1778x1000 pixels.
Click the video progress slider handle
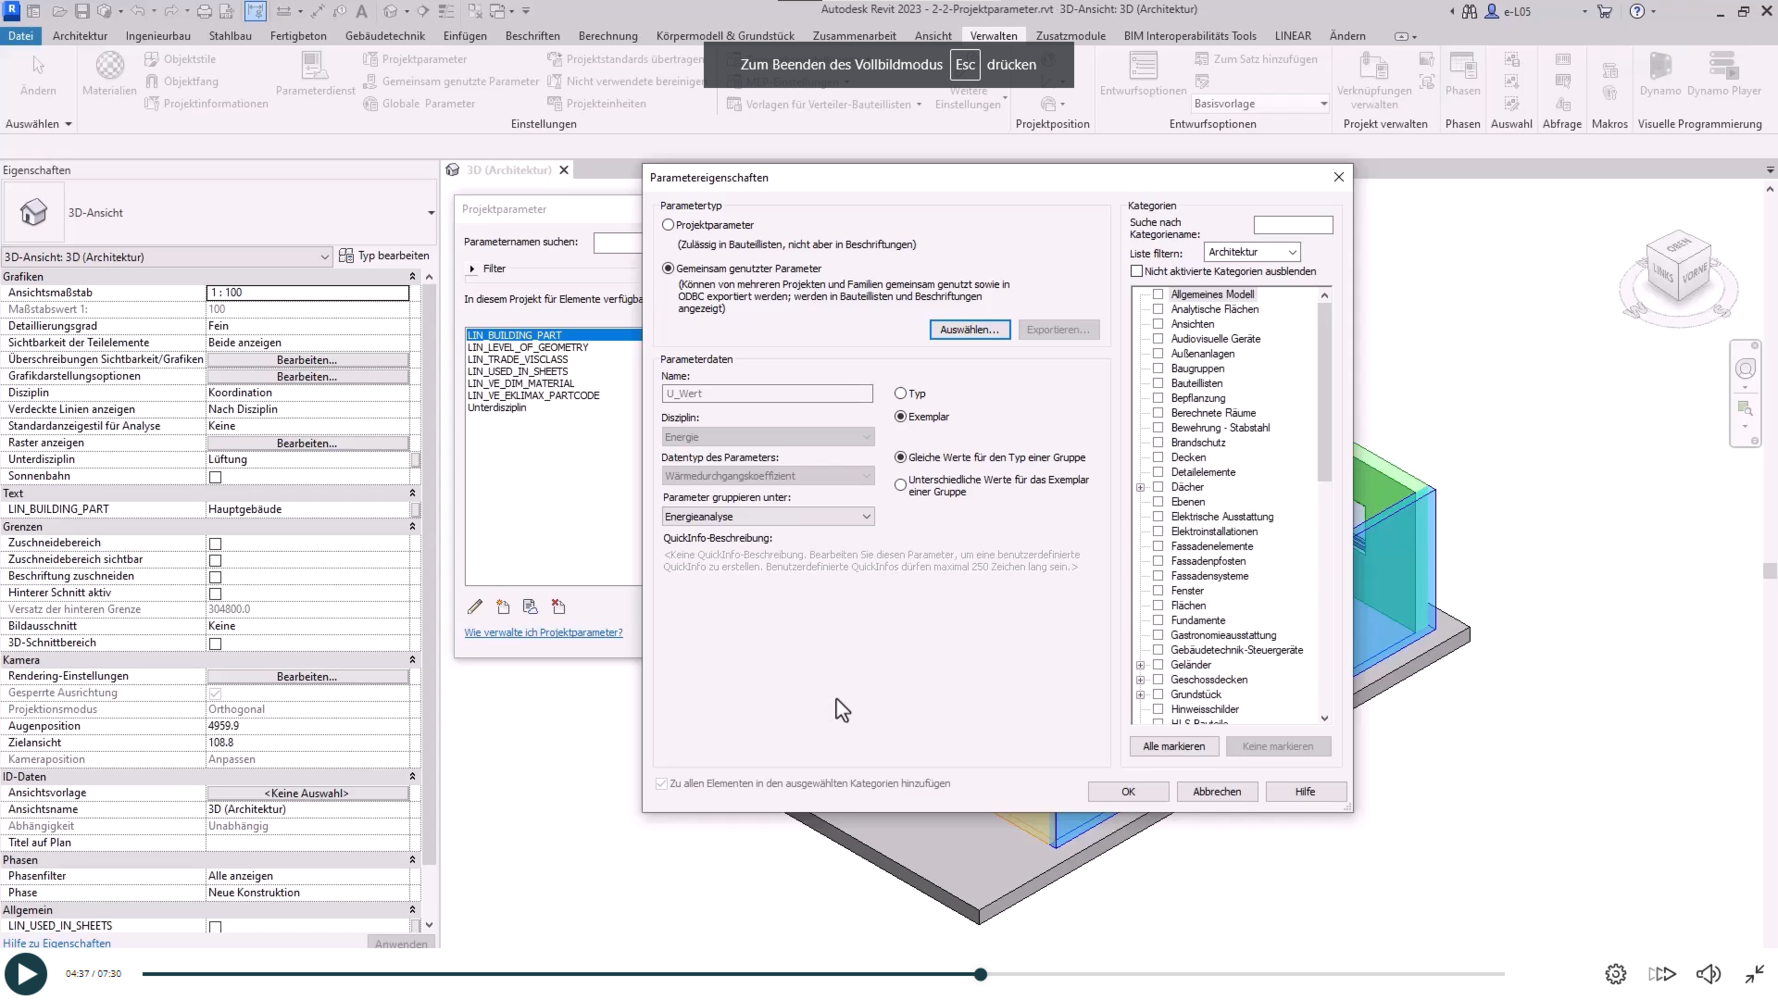pyautogui.click(x=981, y=974)
